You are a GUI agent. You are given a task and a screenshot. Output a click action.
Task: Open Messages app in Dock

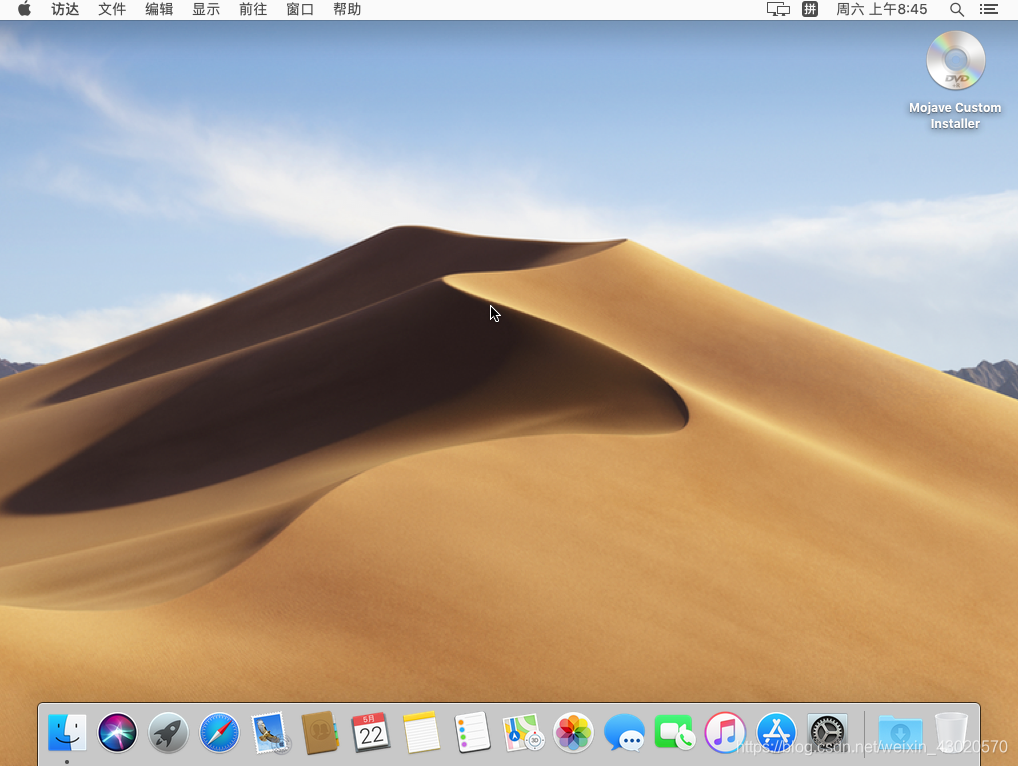pyautogui.click(x=624, y=733)
